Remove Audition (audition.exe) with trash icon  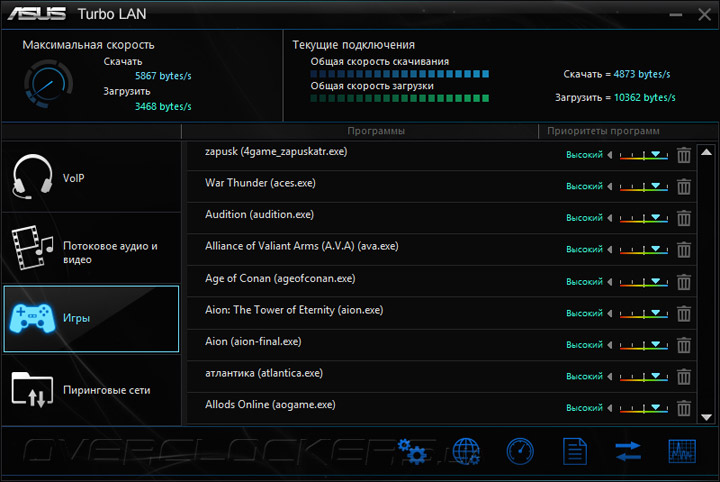pyautogui.click(x=684, y=218)
